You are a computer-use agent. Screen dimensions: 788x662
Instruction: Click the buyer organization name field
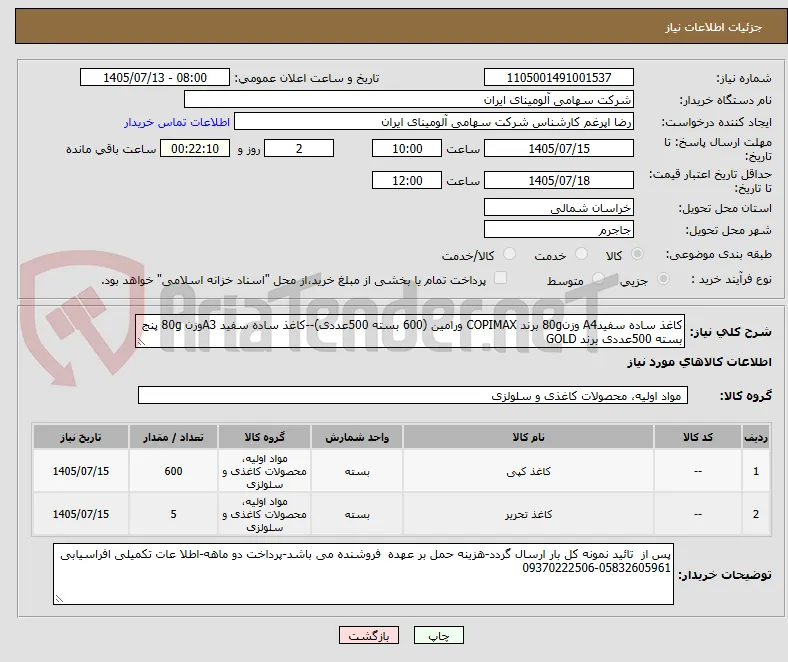click(x=409, y=100)
